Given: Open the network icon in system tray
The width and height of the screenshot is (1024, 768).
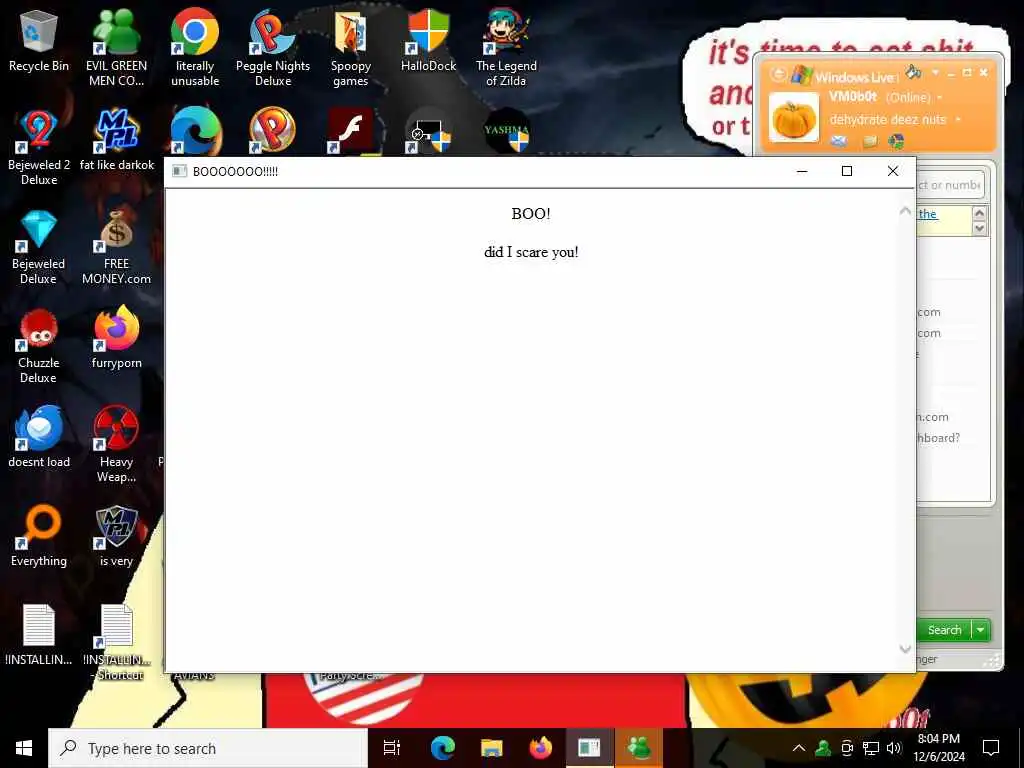Looking at the screenshot, I should click(x=871, y=748).
